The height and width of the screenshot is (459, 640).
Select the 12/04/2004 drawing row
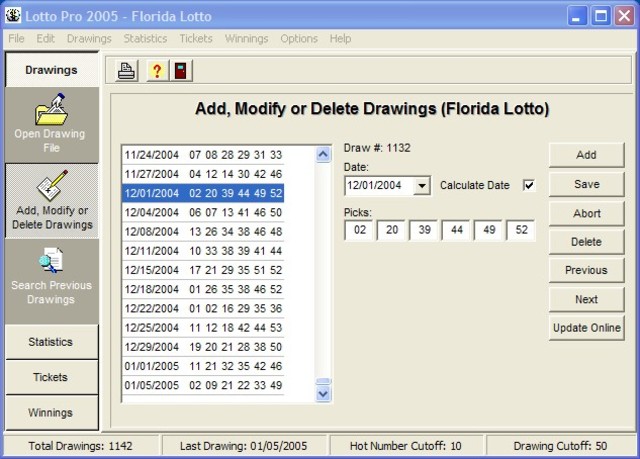coord(203,213)
